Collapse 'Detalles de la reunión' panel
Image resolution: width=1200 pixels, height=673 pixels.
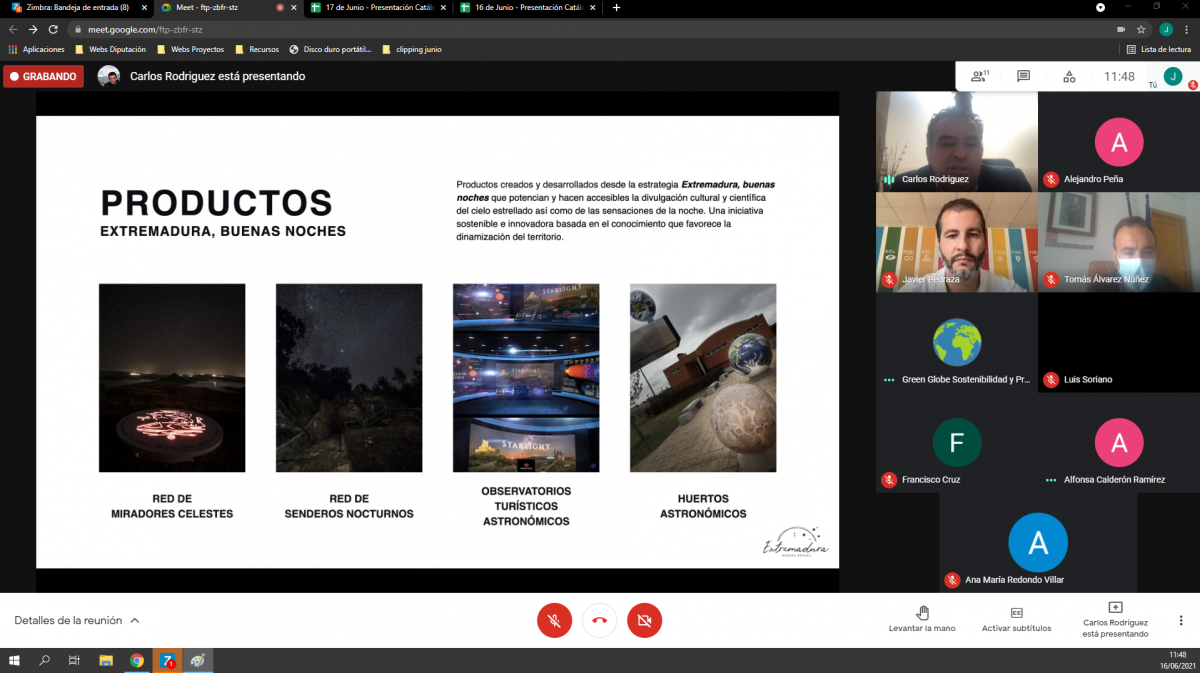point(77,620)
